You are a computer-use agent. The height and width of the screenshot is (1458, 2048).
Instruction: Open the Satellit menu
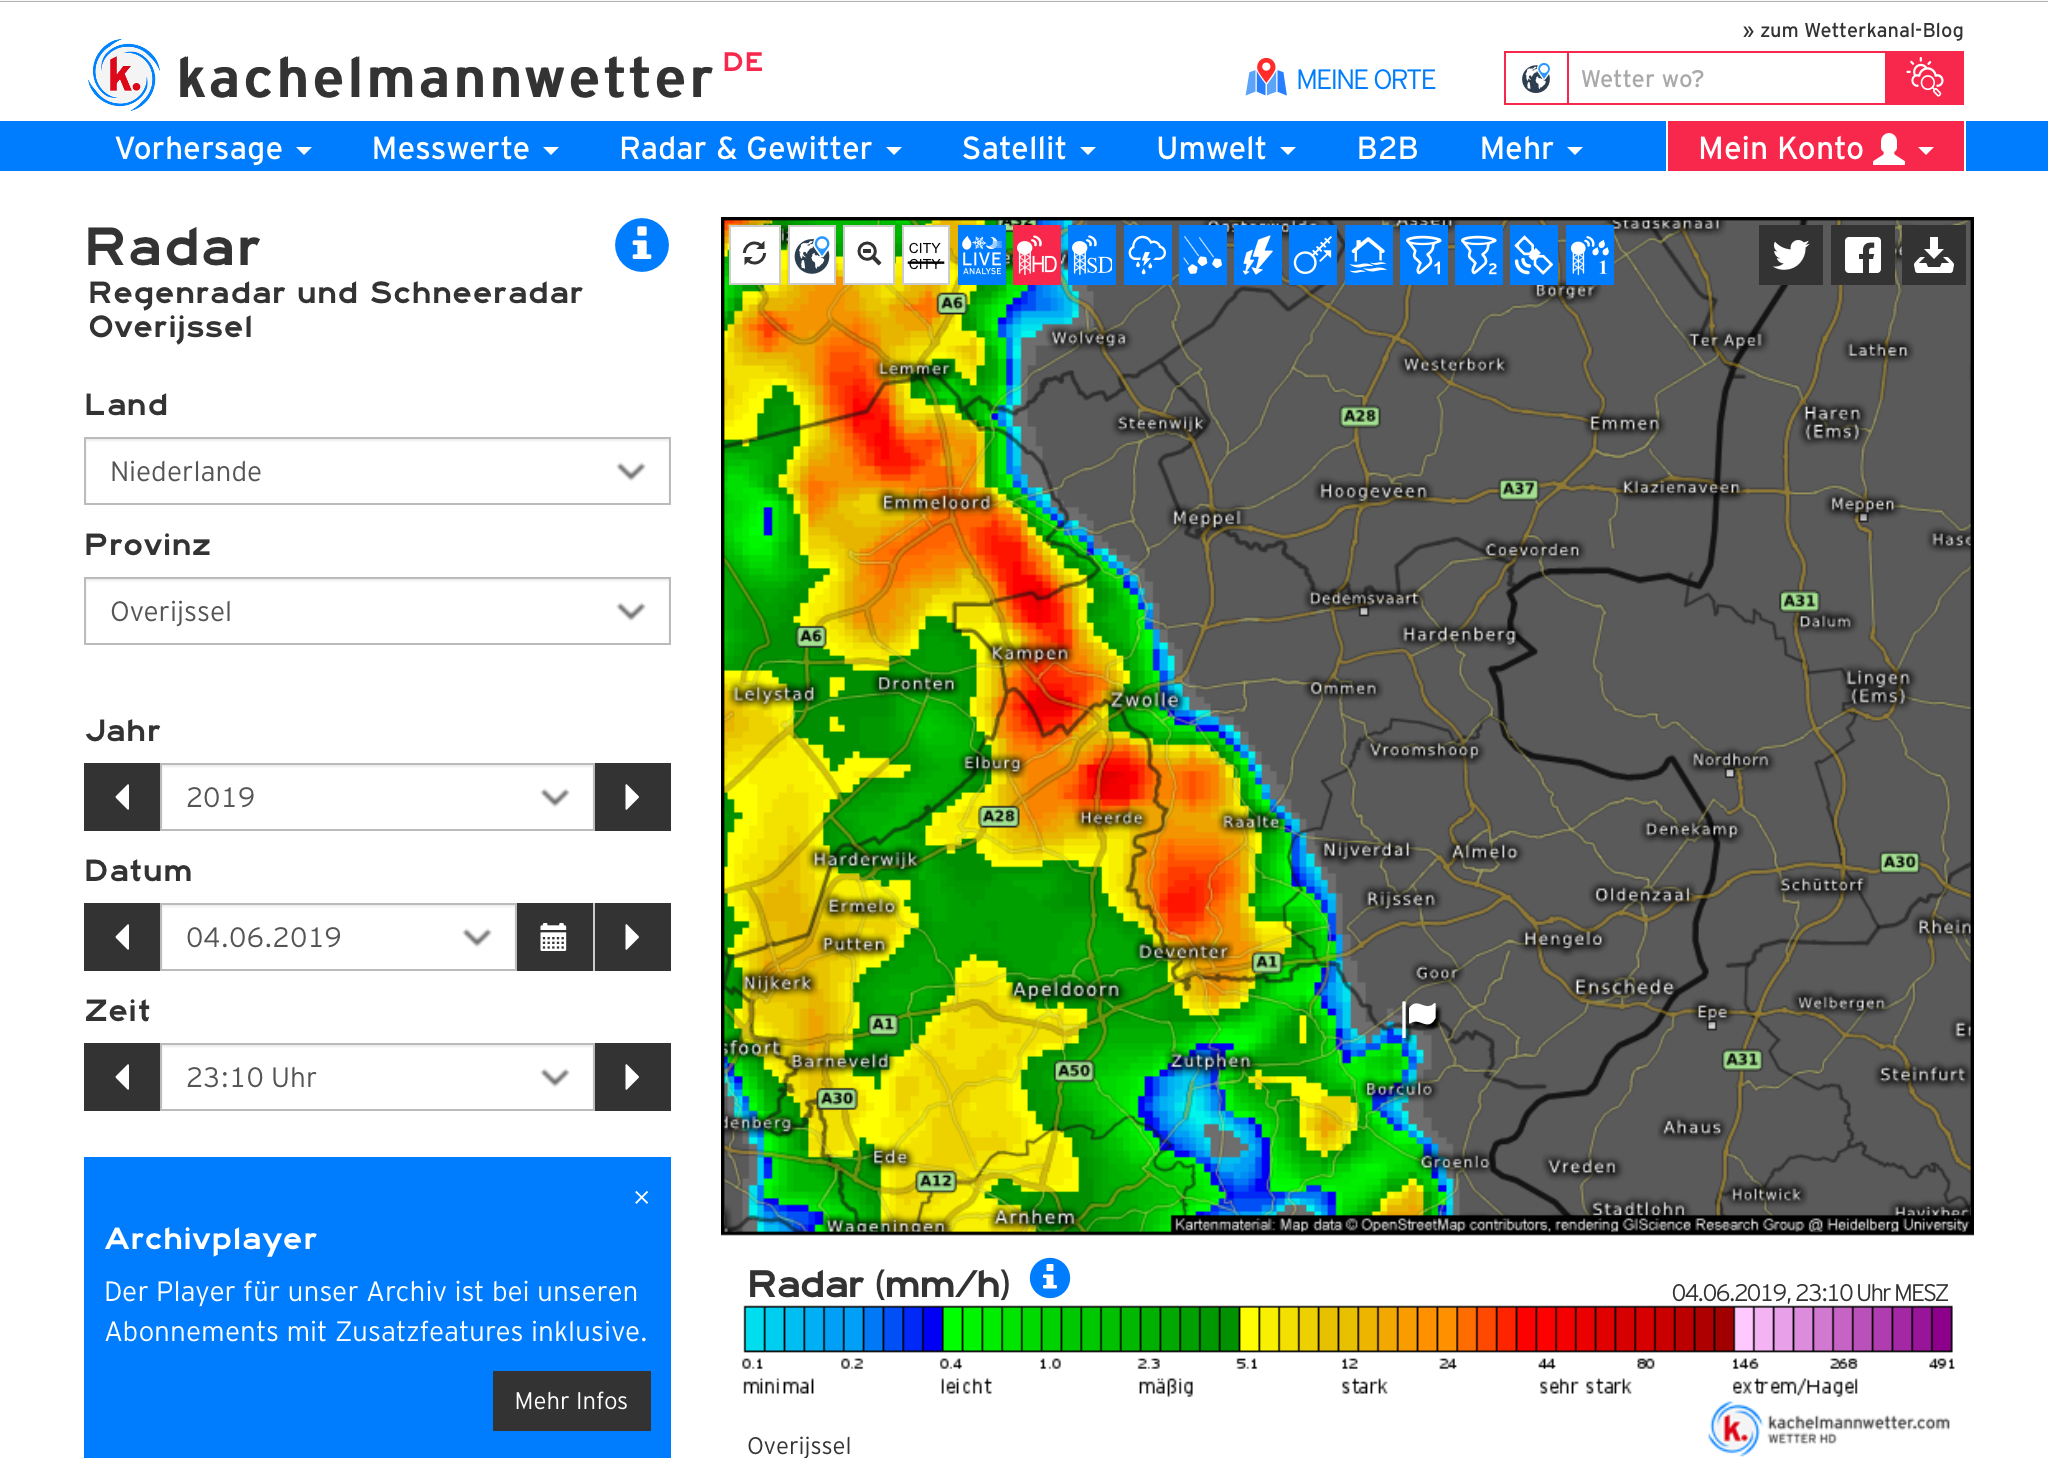click(1028, 148)
